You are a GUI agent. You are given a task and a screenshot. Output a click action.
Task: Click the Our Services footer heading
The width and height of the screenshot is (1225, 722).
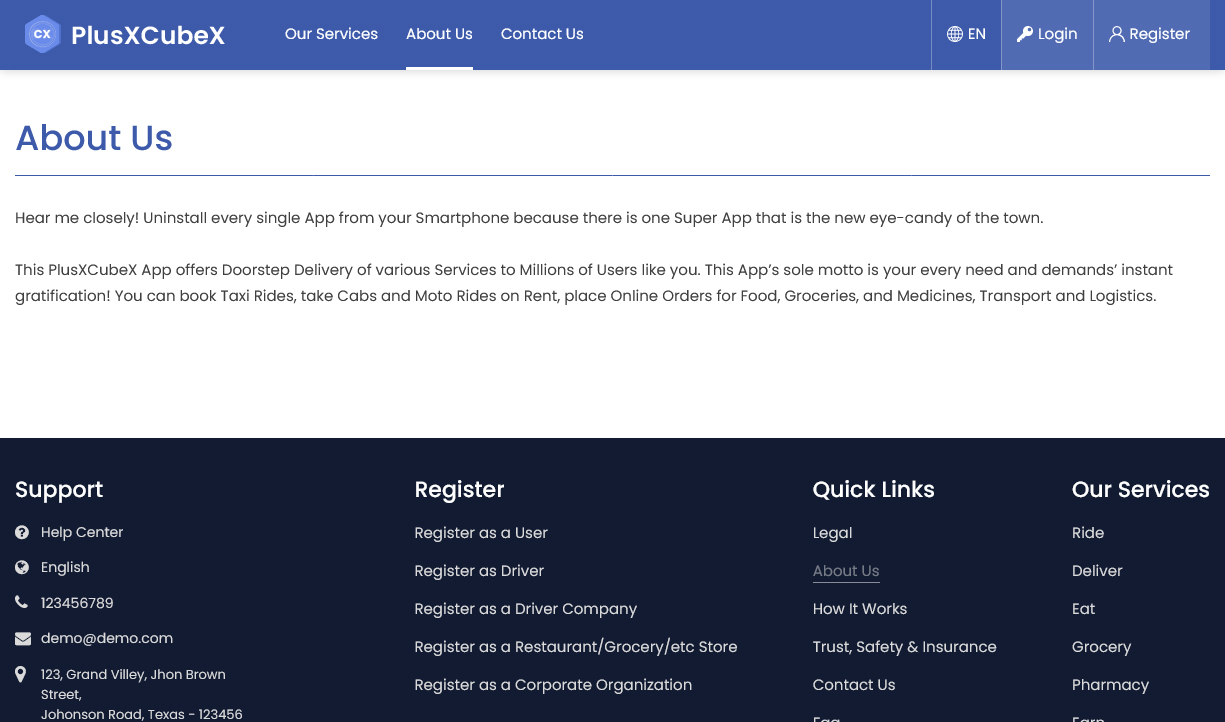click(1141, 489)
